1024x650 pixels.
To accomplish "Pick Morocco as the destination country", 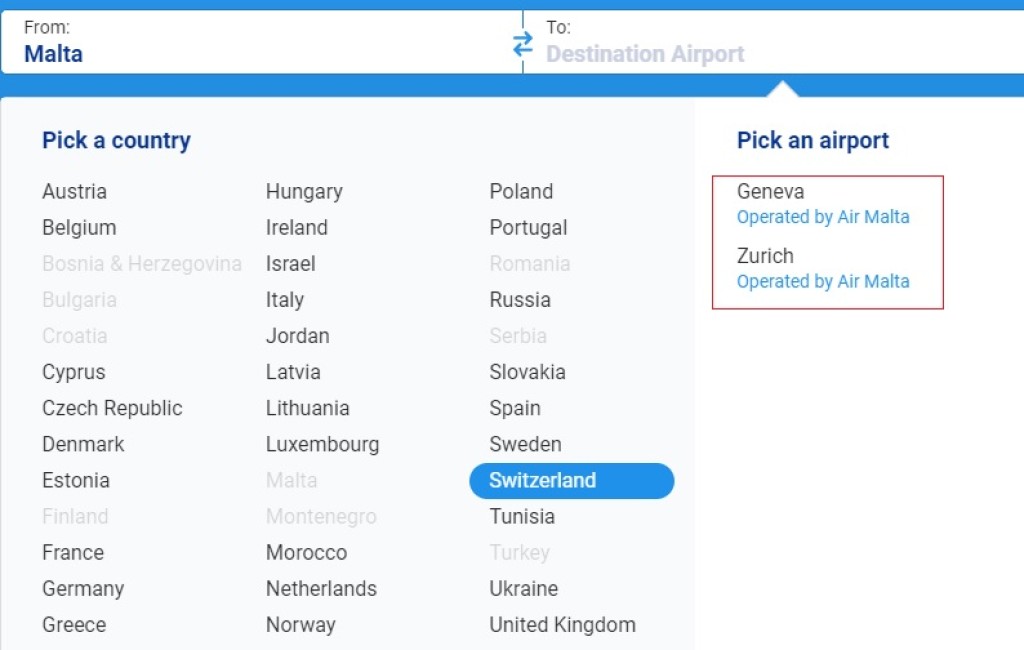I will pyautogui.click(x=306, y=553).
